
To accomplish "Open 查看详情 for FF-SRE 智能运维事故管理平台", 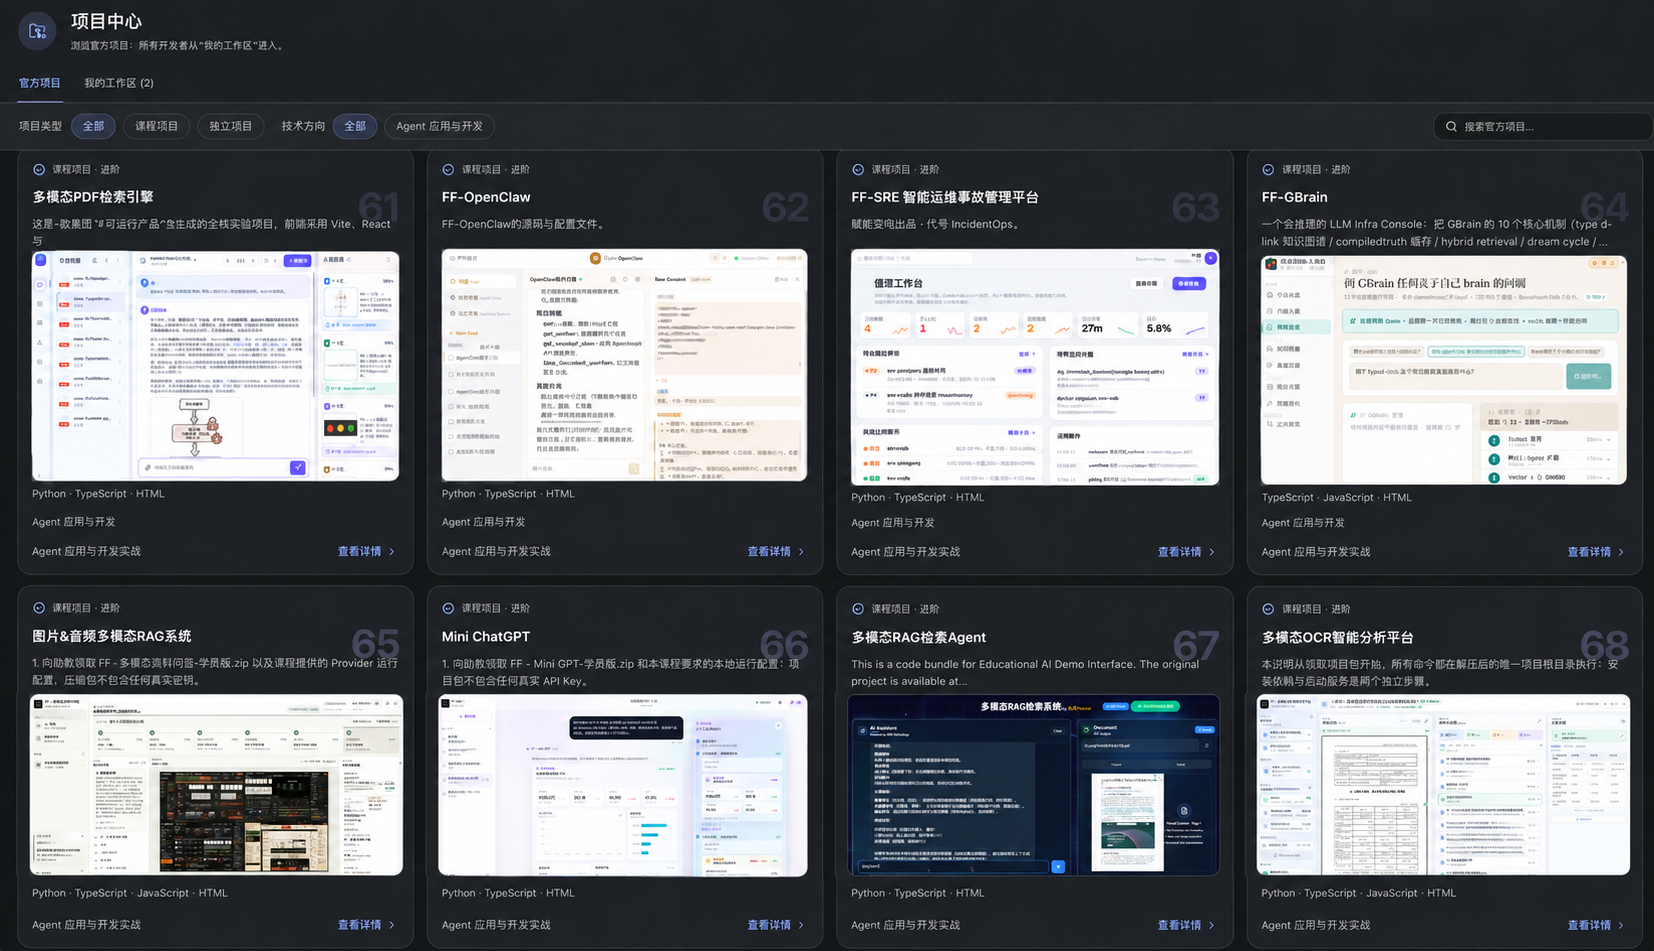I will pyautogui.click(x=1186, y=552).
